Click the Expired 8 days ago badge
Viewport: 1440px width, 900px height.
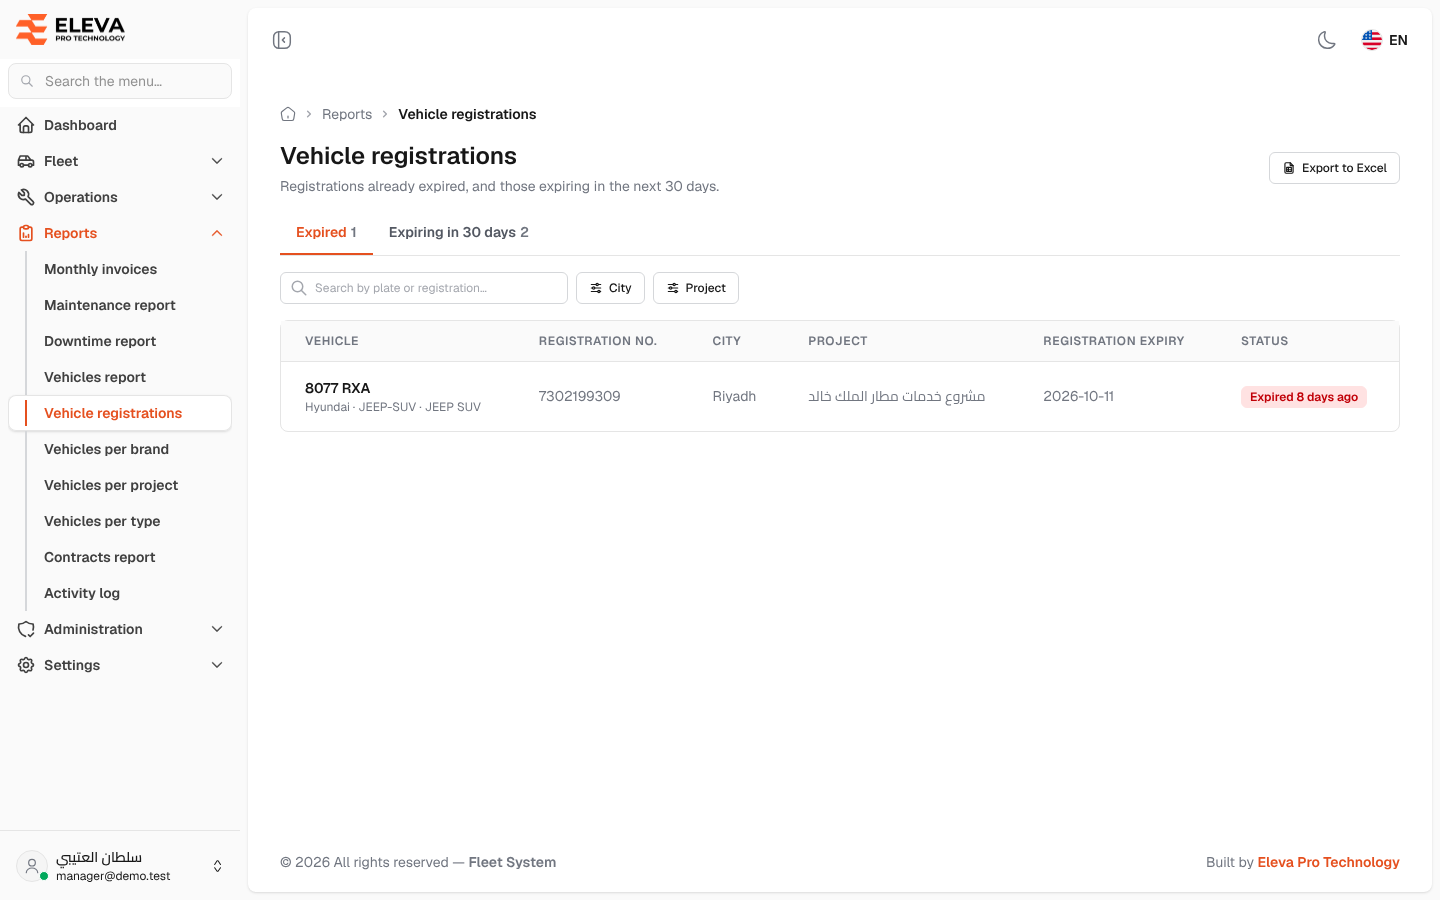(1304, 397)
